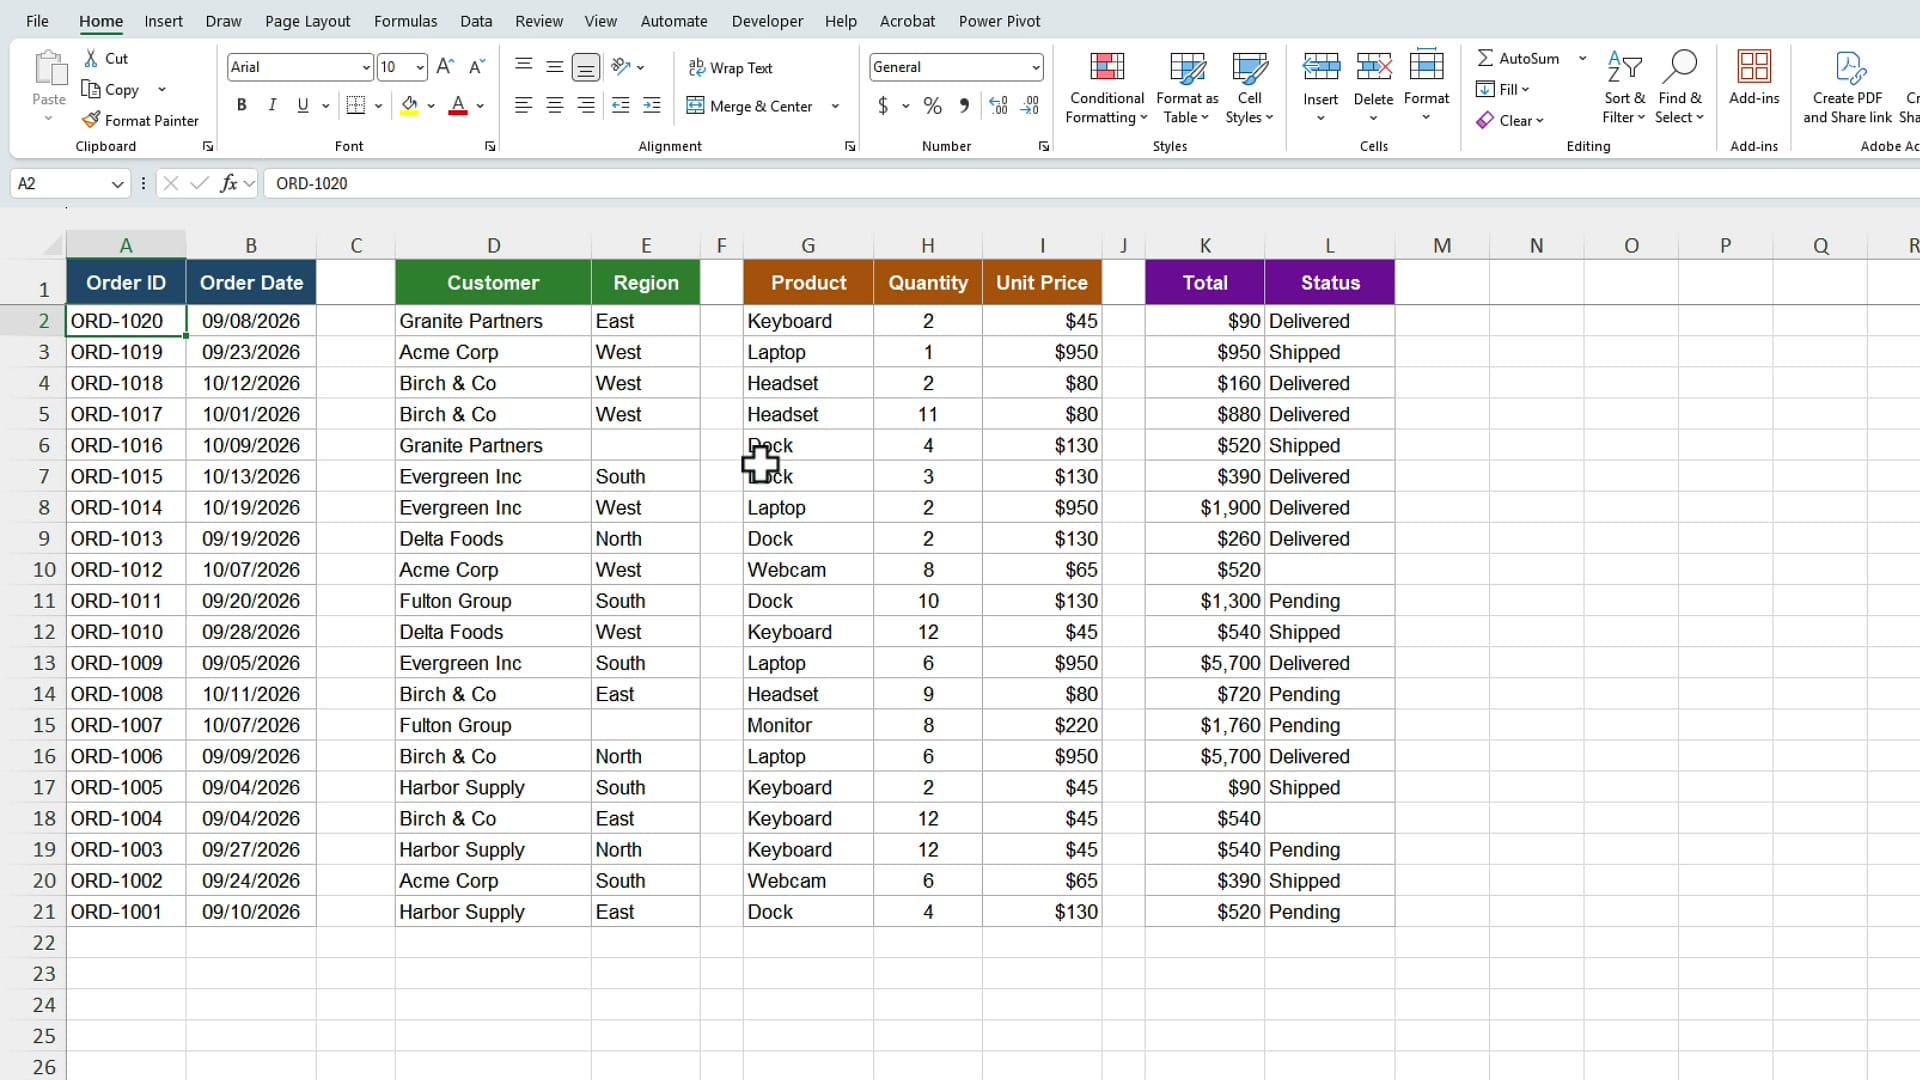Apply Comma Style number format
This screenshot has width=1920, height=1080.
964,105
